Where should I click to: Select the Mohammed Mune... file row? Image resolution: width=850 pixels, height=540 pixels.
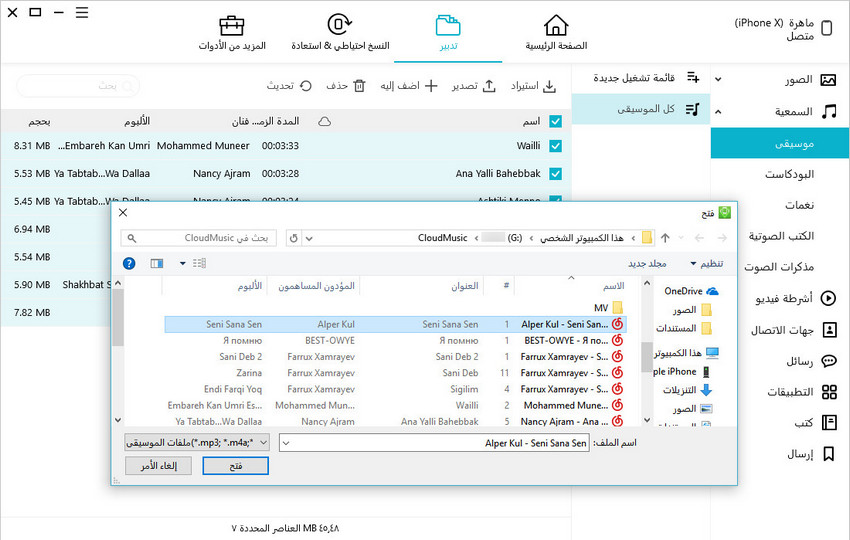pos(395,406)
